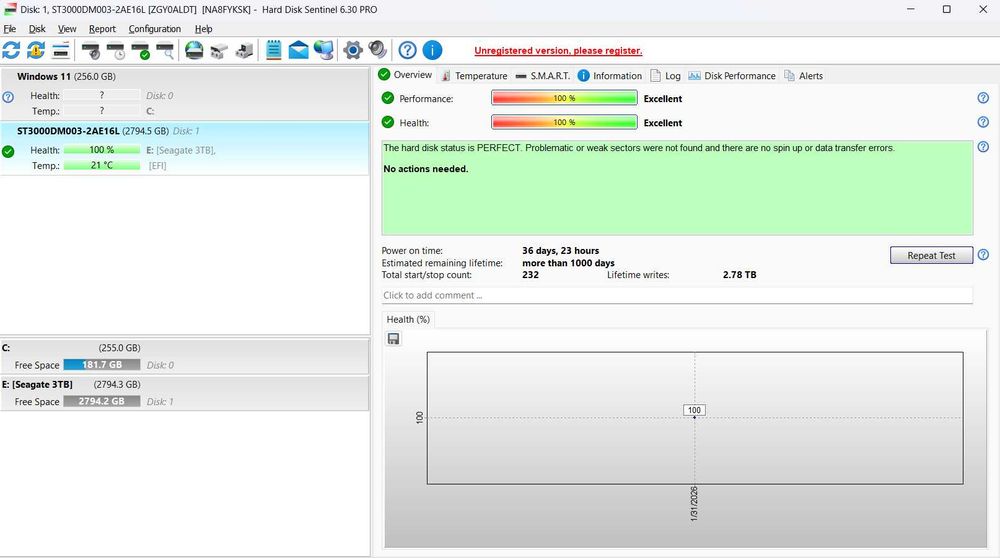Screen dimensions: 1000x558
Task: Open the Configuration menu
Action: pyautogui.click(x=154, y=29)
